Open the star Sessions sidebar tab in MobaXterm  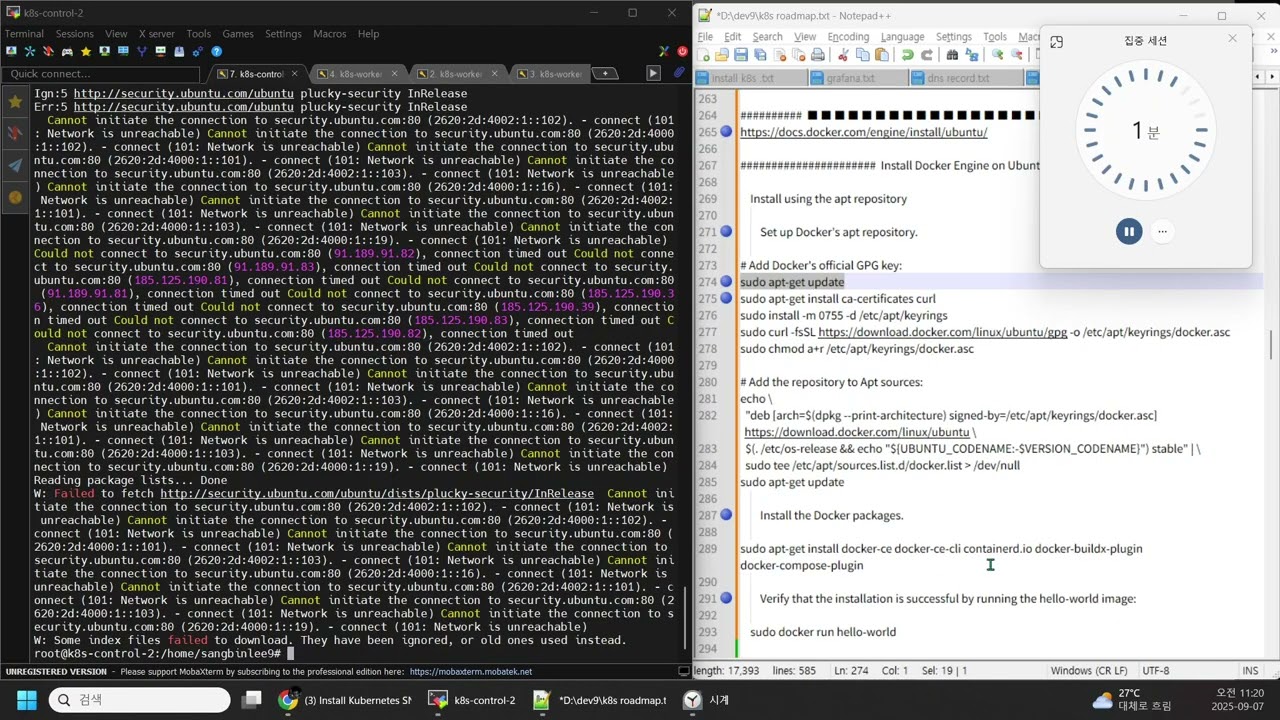coord(15,101)
